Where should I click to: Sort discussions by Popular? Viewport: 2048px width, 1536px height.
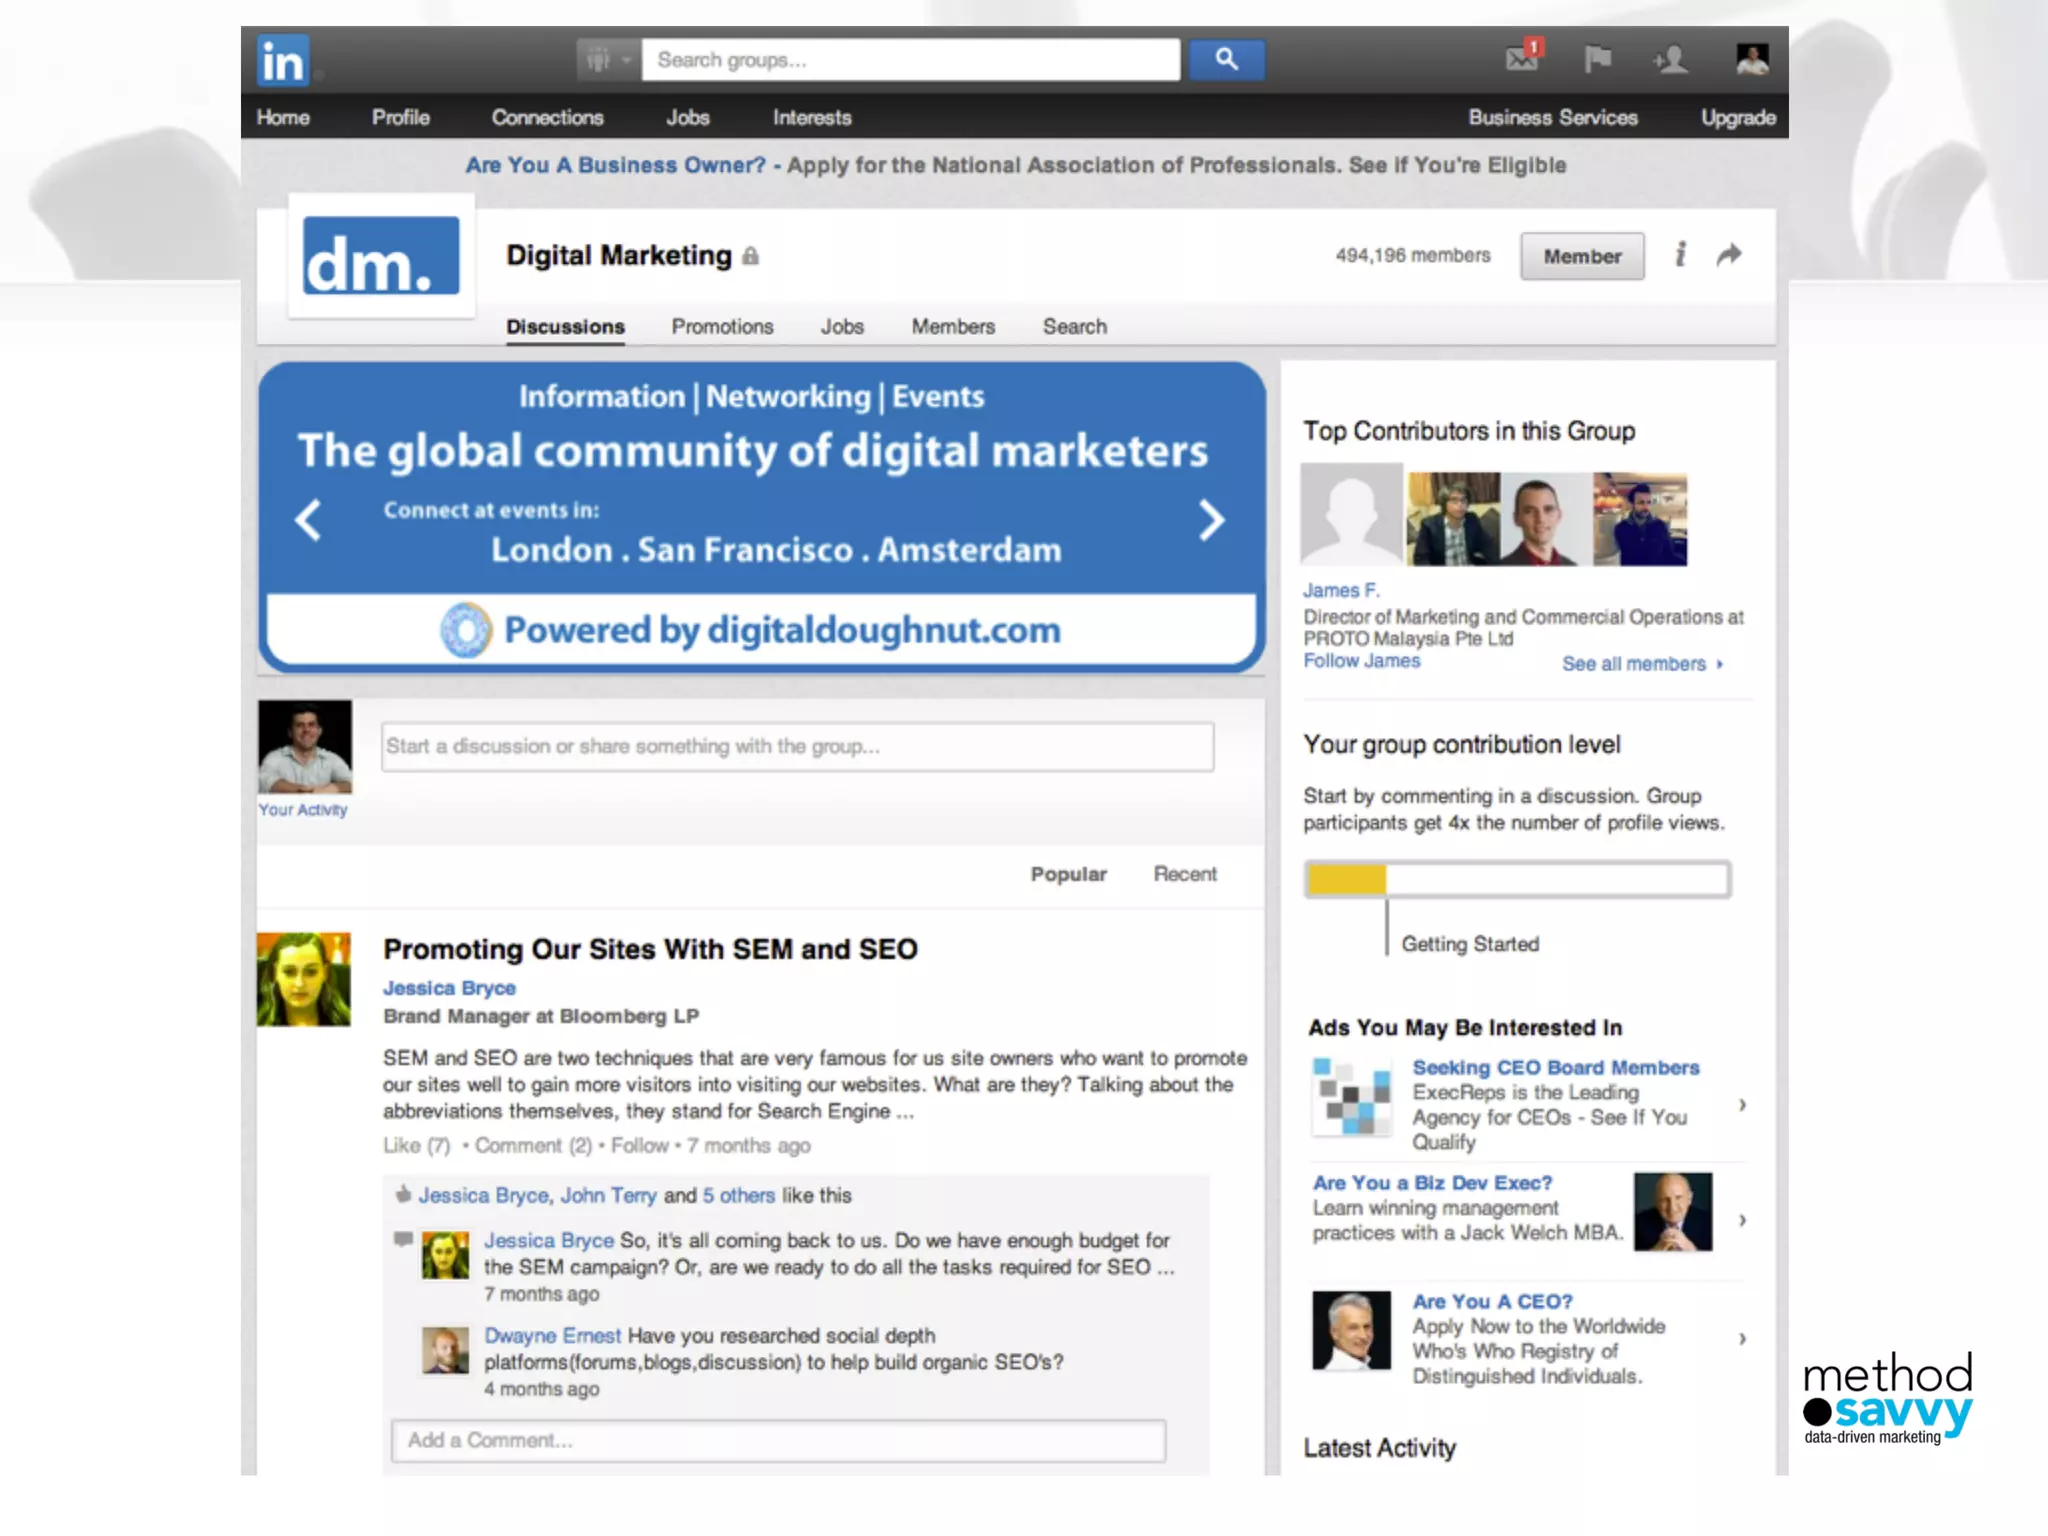tap(1068, 873)
